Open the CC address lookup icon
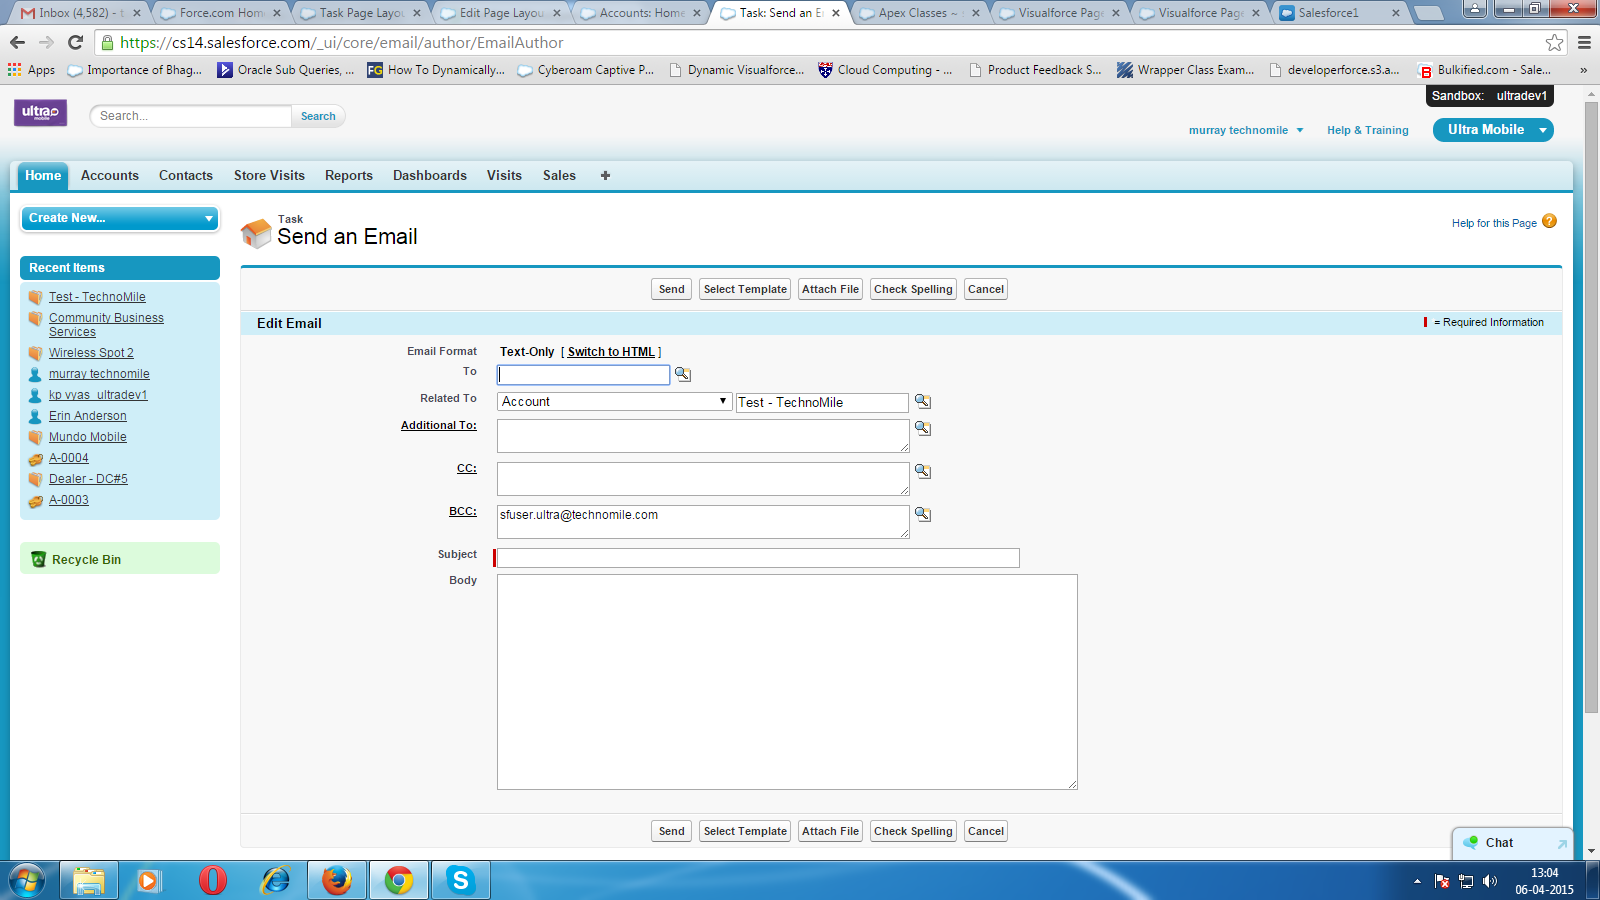The height and width of the screenshot is (900, 1600). (x=923, y=471)
